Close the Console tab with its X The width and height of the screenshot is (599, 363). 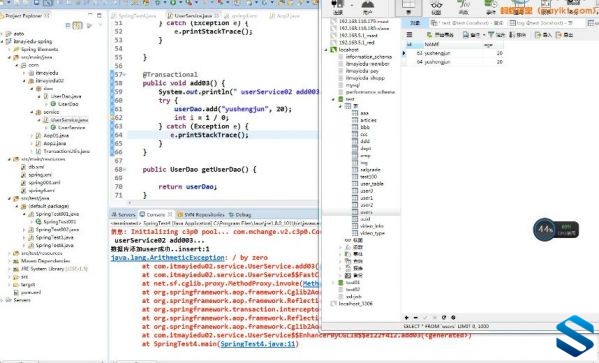[170, 215]
